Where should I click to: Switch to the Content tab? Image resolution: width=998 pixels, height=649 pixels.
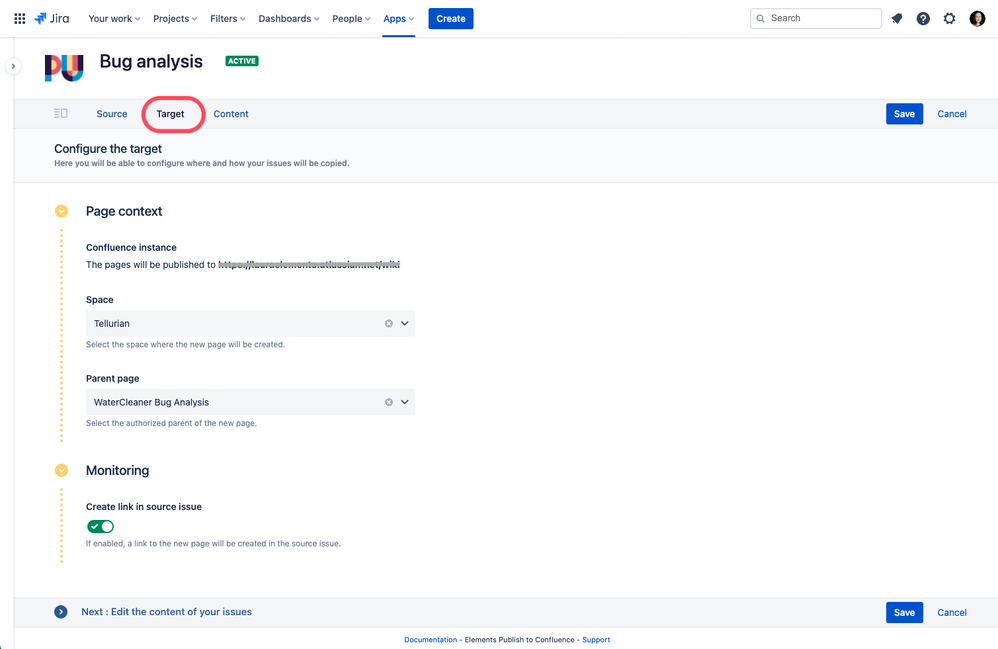[231, 113]
